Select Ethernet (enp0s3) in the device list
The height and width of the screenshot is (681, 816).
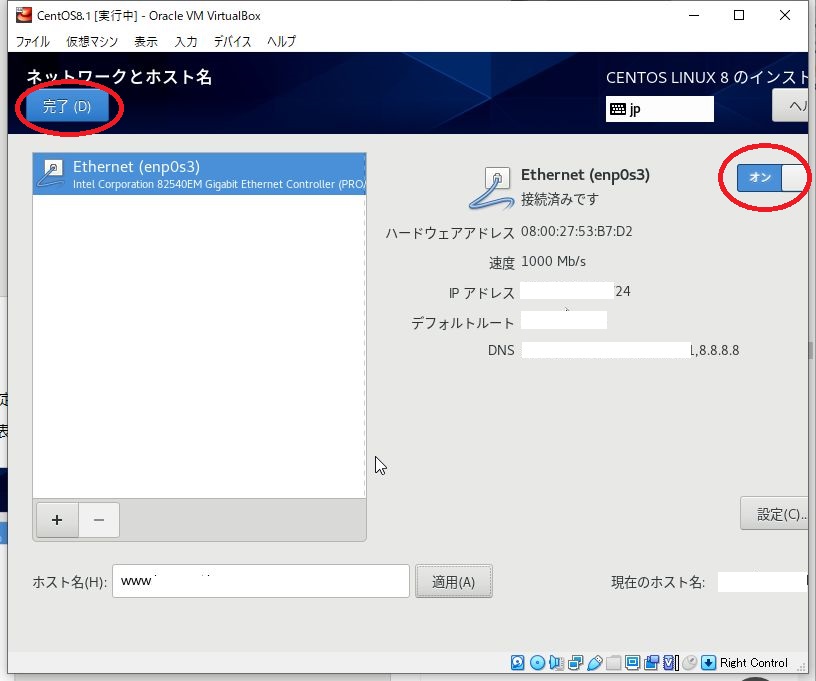pyautogui.click(x=199, y=174)
